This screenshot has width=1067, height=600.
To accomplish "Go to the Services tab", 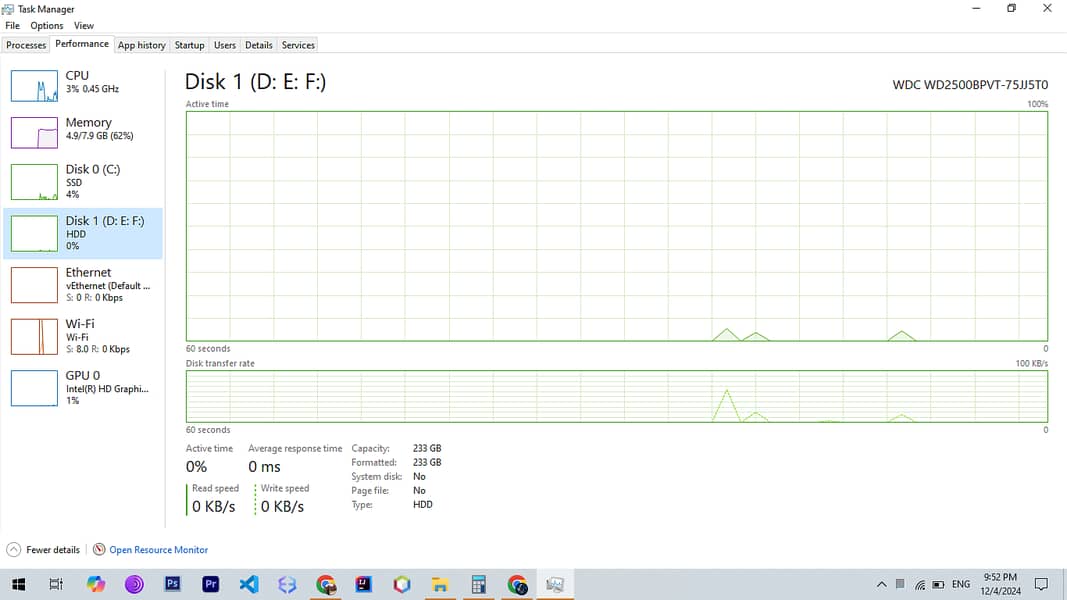I will click(298, 45).
